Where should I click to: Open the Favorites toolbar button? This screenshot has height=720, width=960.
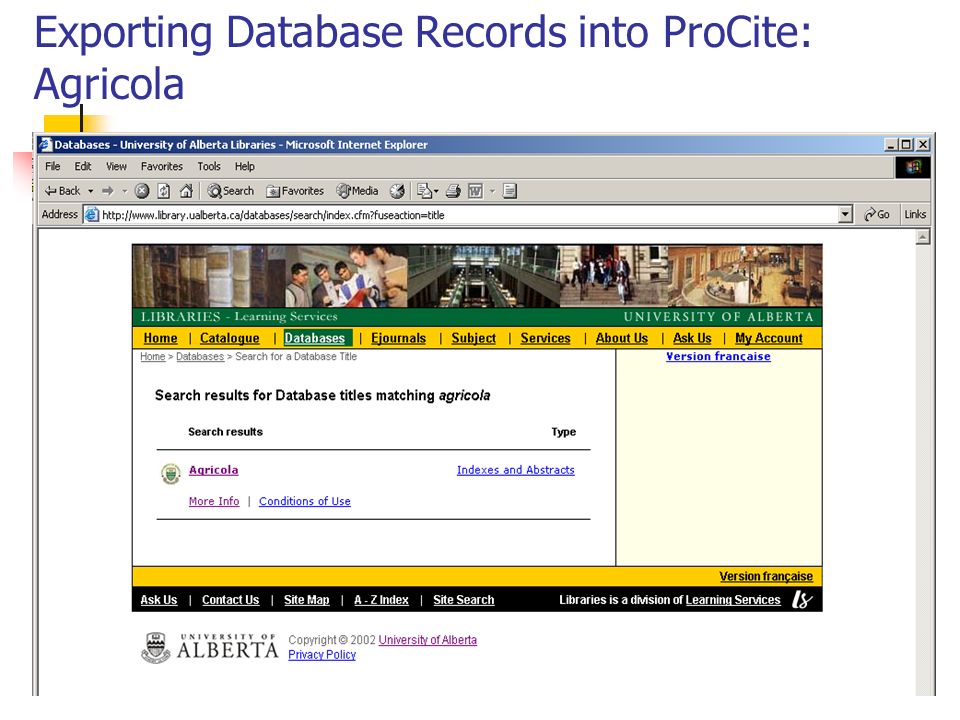(294, 191)
